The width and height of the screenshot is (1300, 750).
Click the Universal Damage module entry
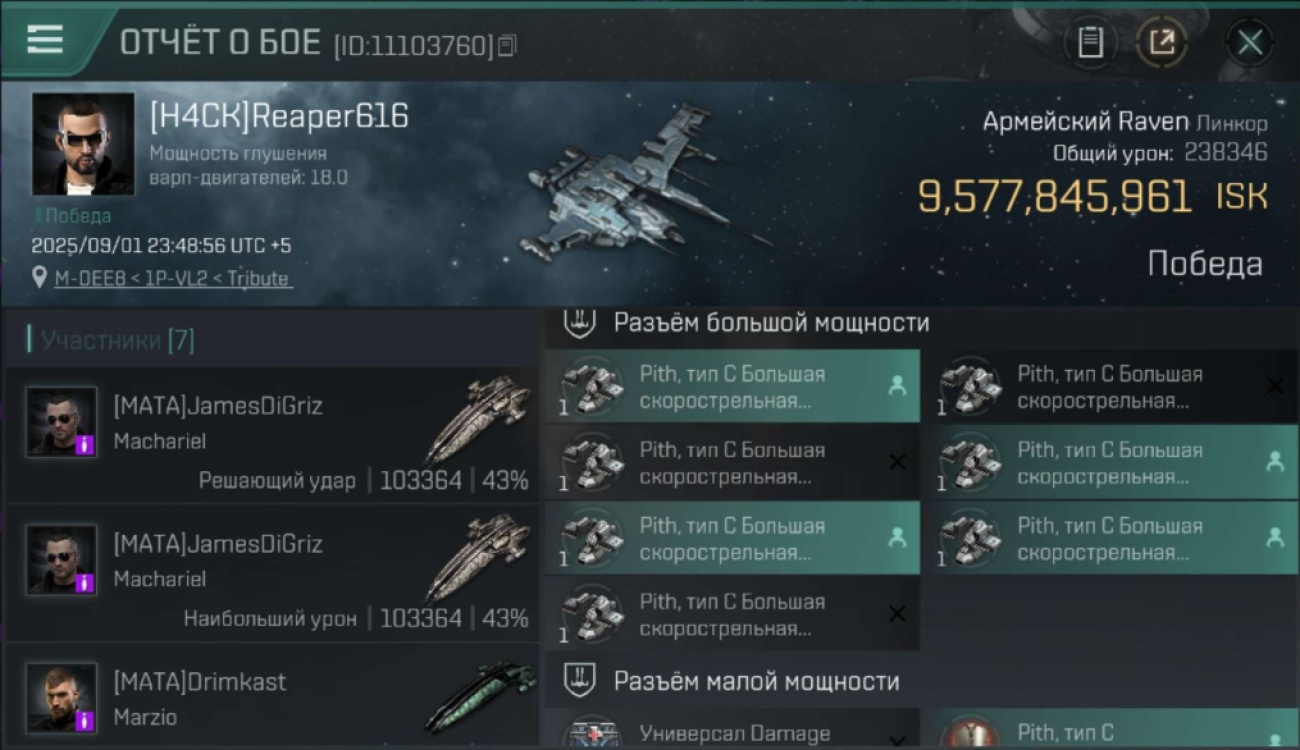coord(732,730)
